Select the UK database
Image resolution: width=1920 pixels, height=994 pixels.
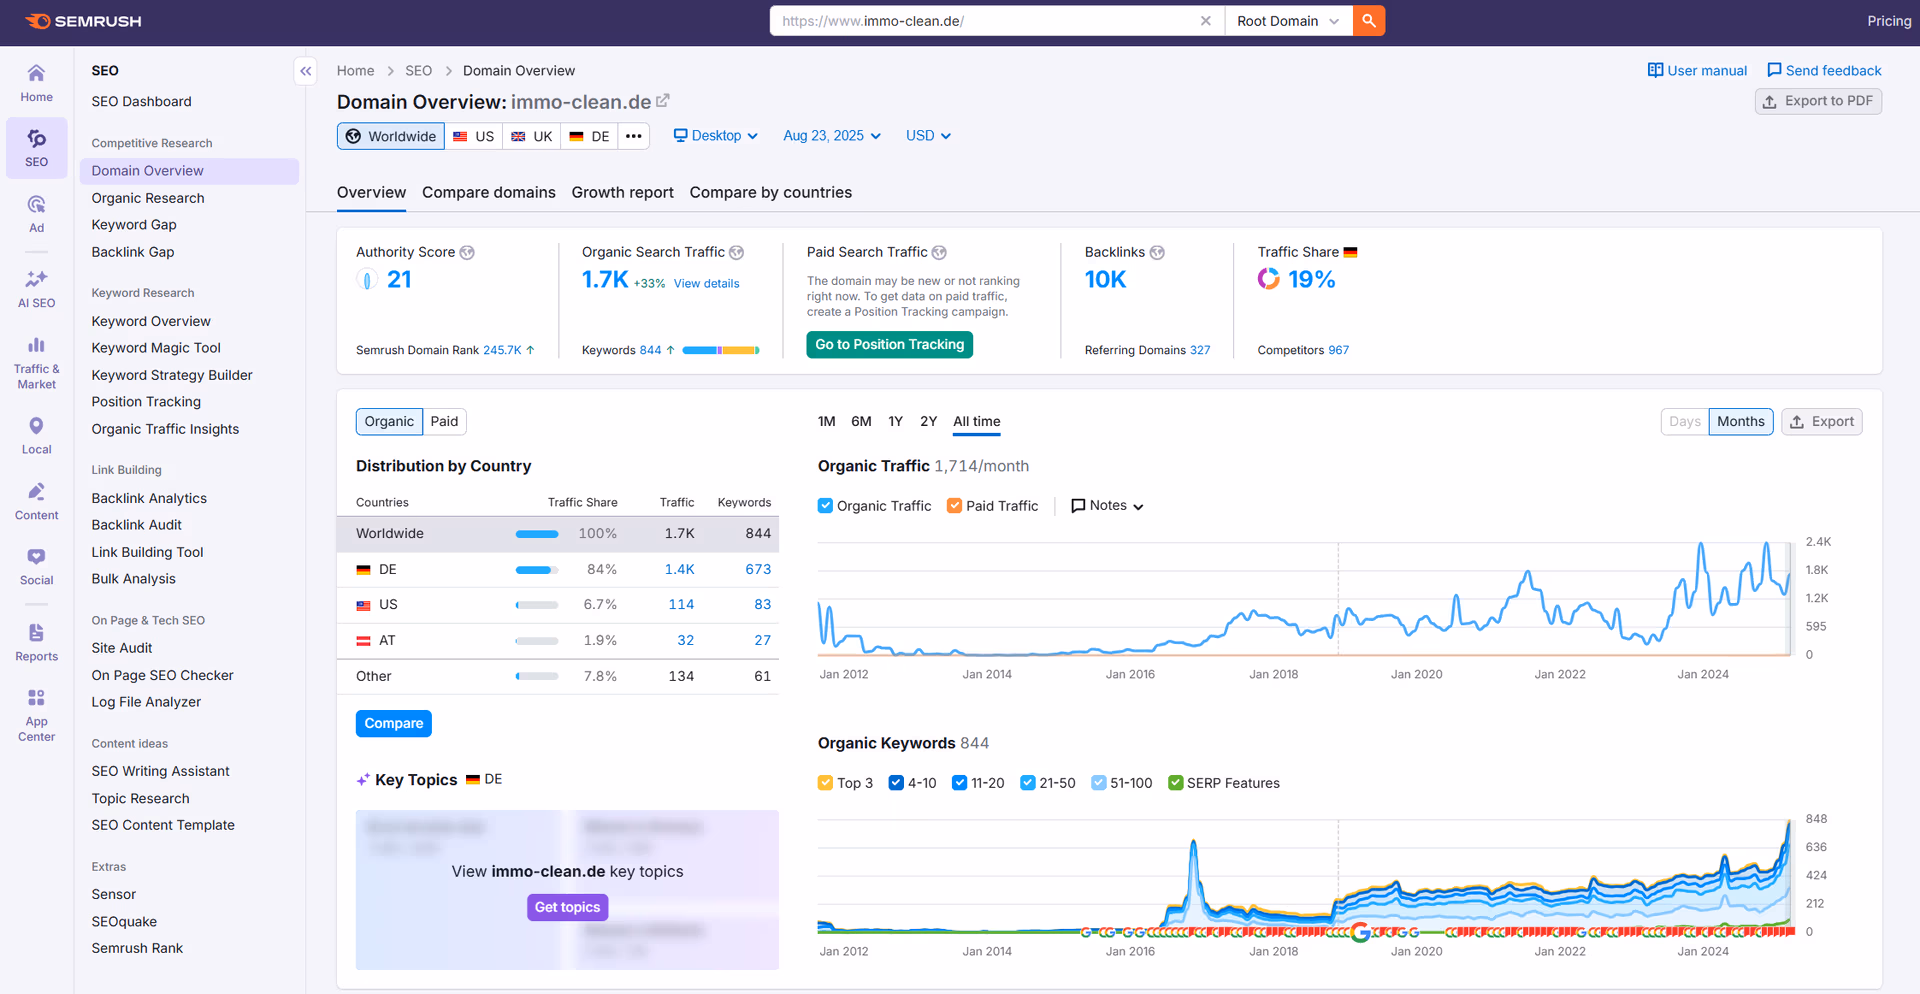tap(532, 136)
